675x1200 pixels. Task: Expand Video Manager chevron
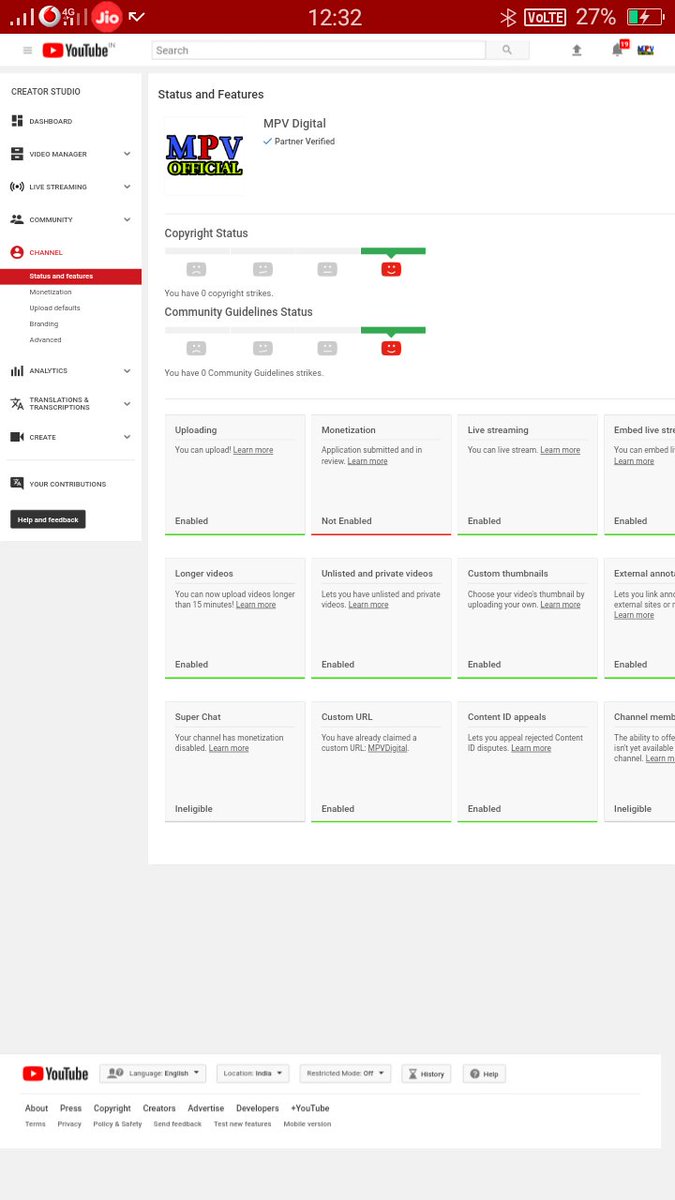pos(127,154)
